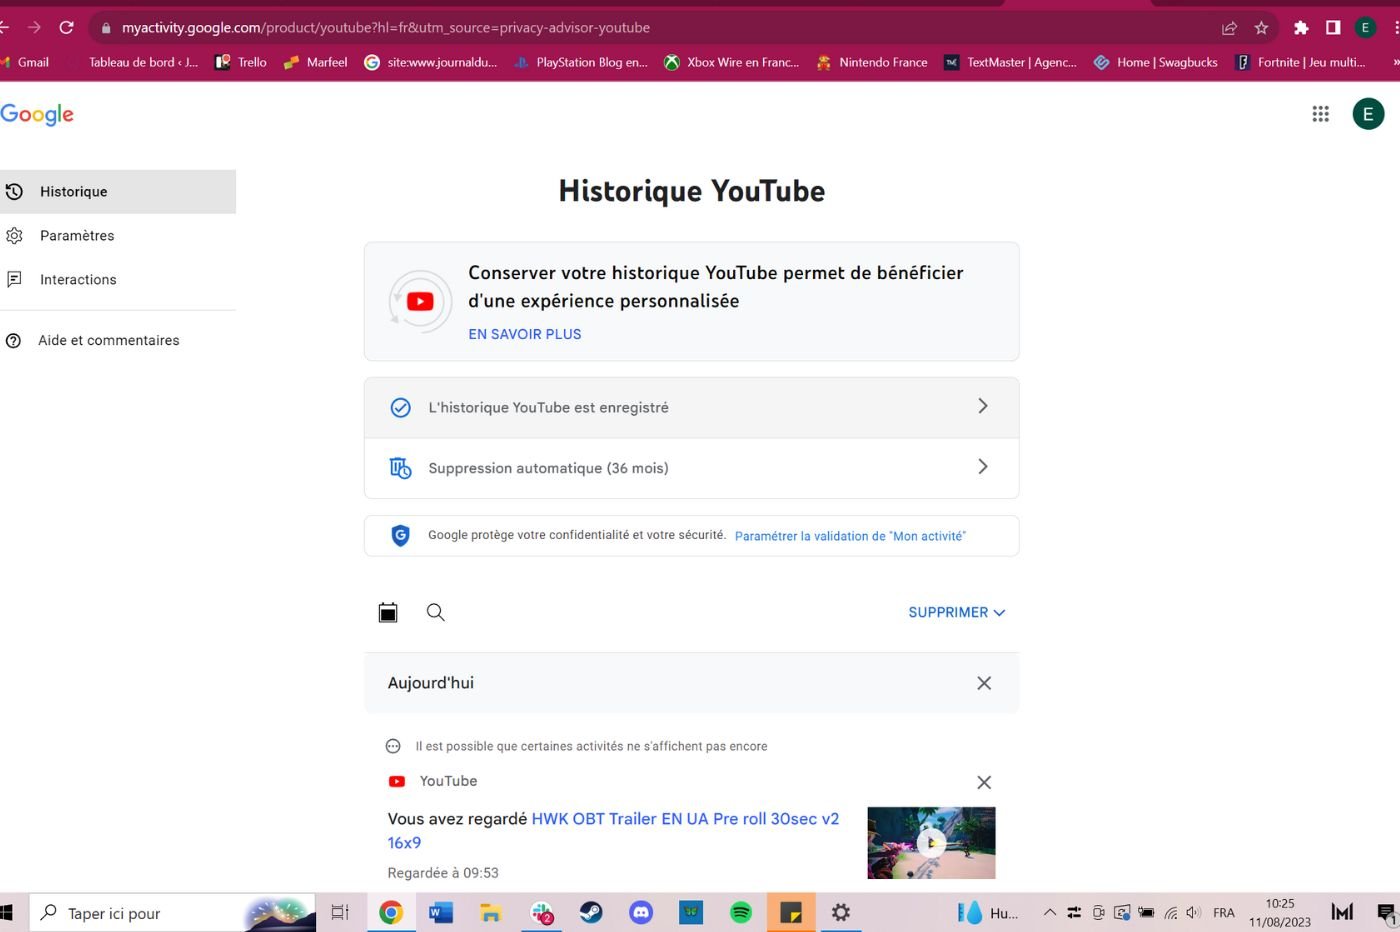The width and height of the screenshot is (1400, 932).
Task: Open the Fortnite bookmark
Action: pyautogui.click(x=1300, y=62)
